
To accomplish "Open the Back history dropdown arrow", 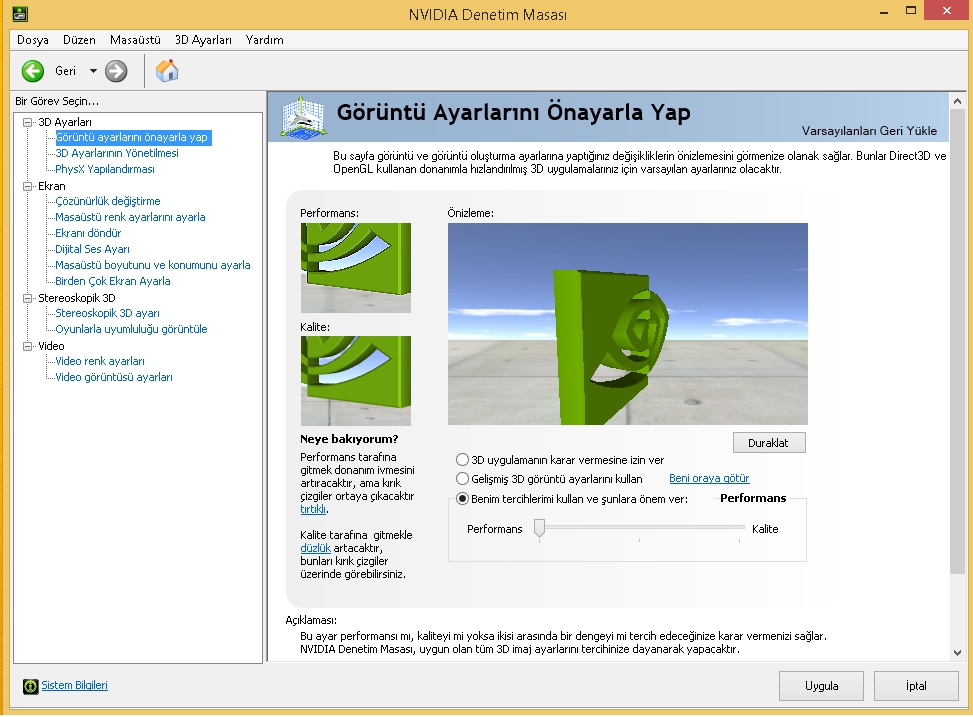I will pos(93,71).
